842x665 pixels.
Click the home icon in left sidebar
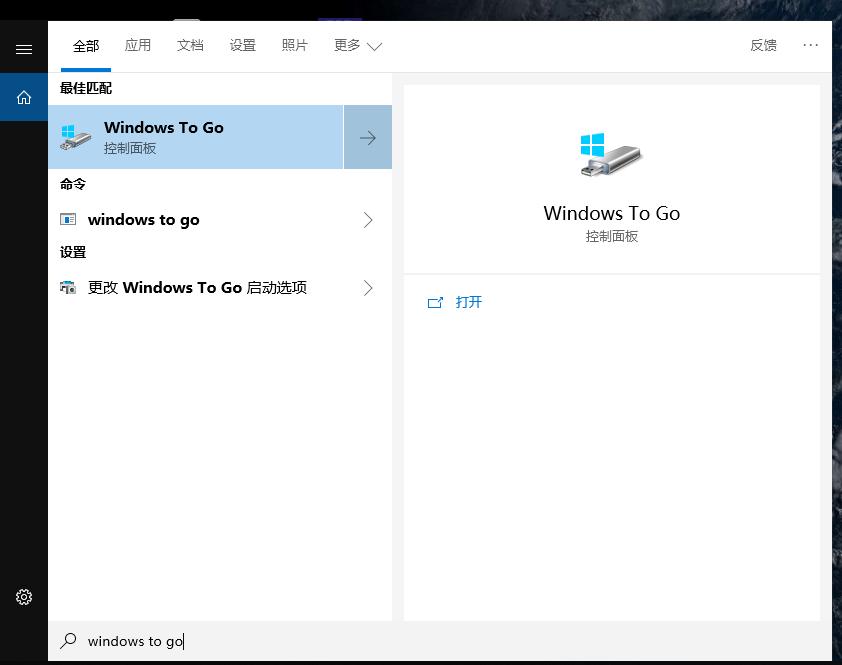click(x=23, y=97)
